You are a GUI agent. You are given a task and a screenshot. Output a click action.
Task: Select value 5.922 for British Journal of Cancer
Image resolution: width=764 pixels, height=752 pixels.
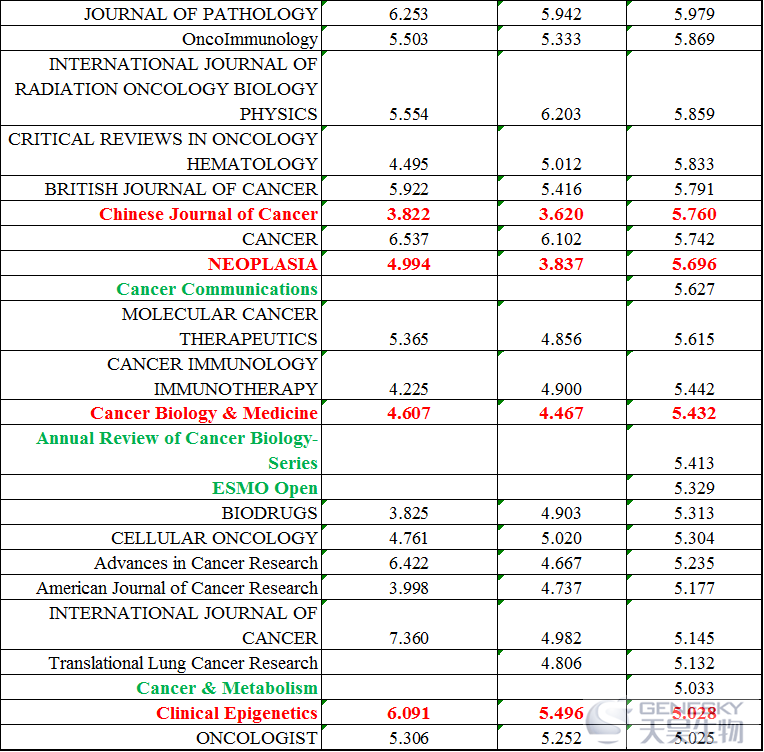[x=408, y=189]
